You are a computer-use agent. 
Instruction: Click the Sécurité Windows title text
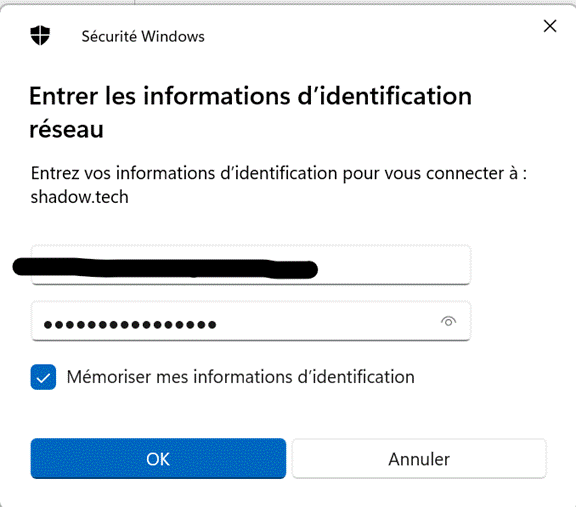coord(143,36)
